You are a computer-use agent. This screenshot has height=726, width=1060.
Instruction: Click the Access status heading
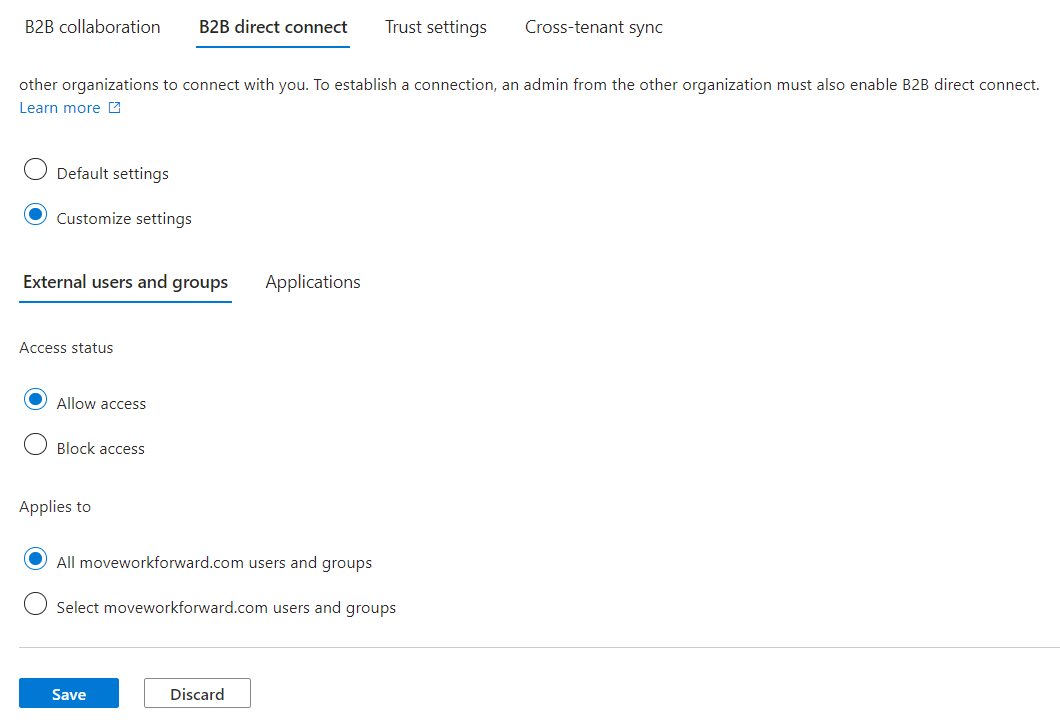pyautogui.click(x=66, y=348)
